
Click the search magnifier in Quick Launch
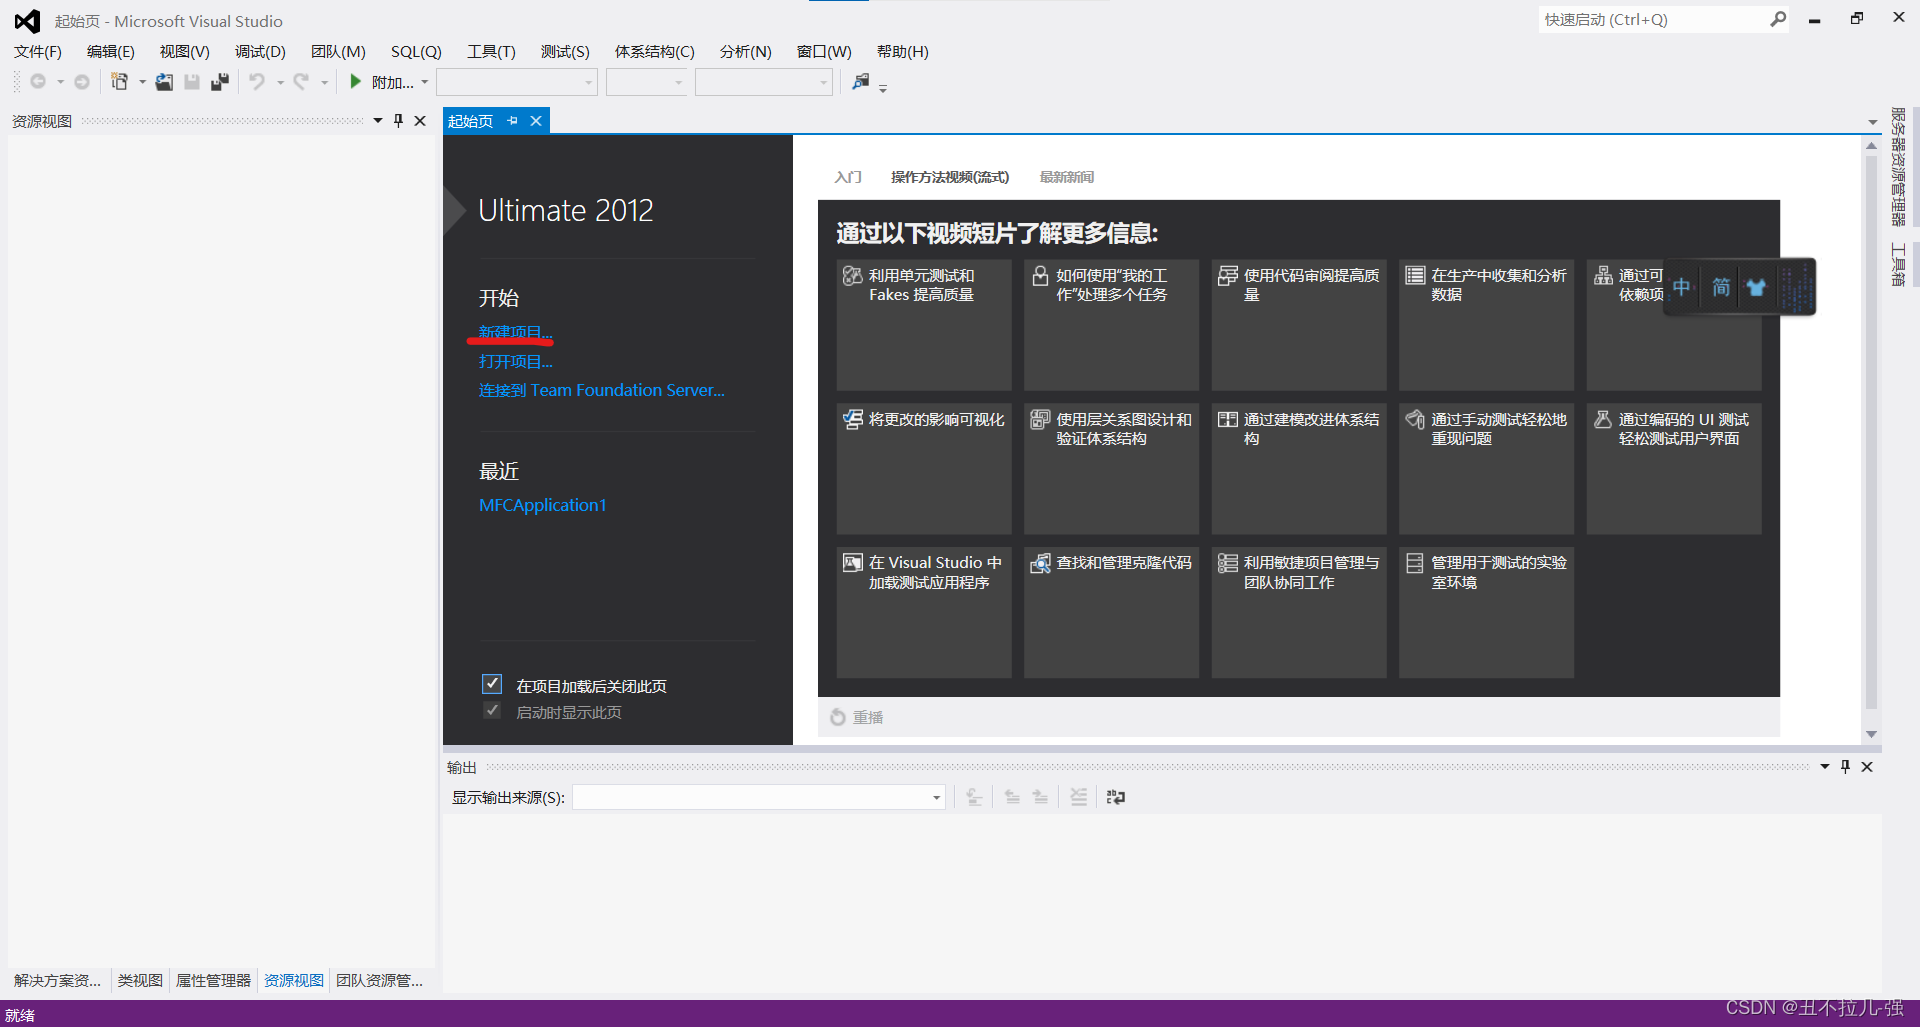pyautogui.click(x=1778, y=19)
